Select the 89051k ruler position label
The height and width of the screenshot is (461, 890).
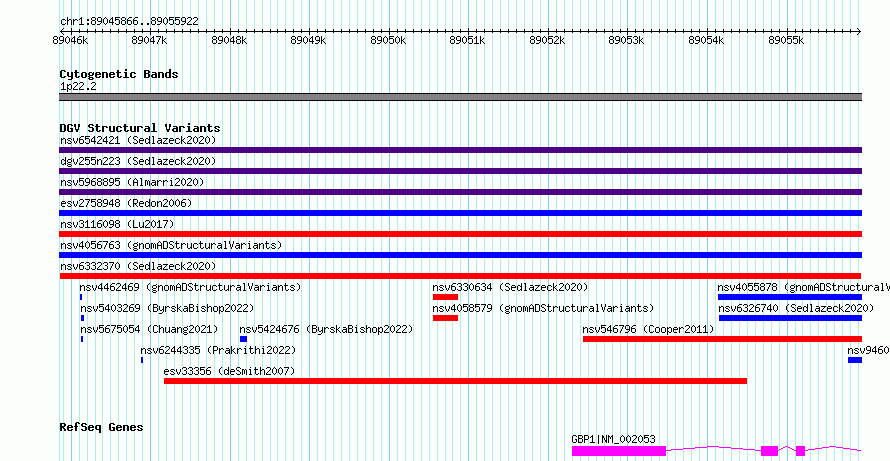point(467,40)
